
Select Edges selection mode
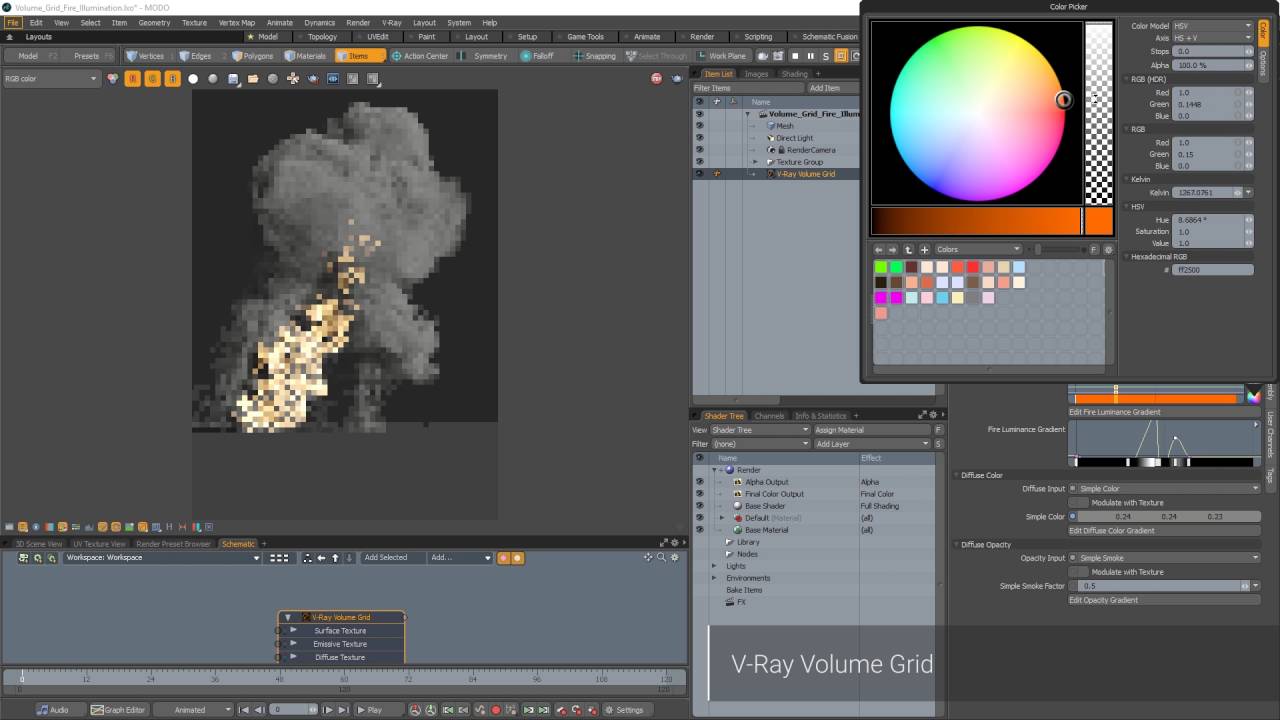195,56
